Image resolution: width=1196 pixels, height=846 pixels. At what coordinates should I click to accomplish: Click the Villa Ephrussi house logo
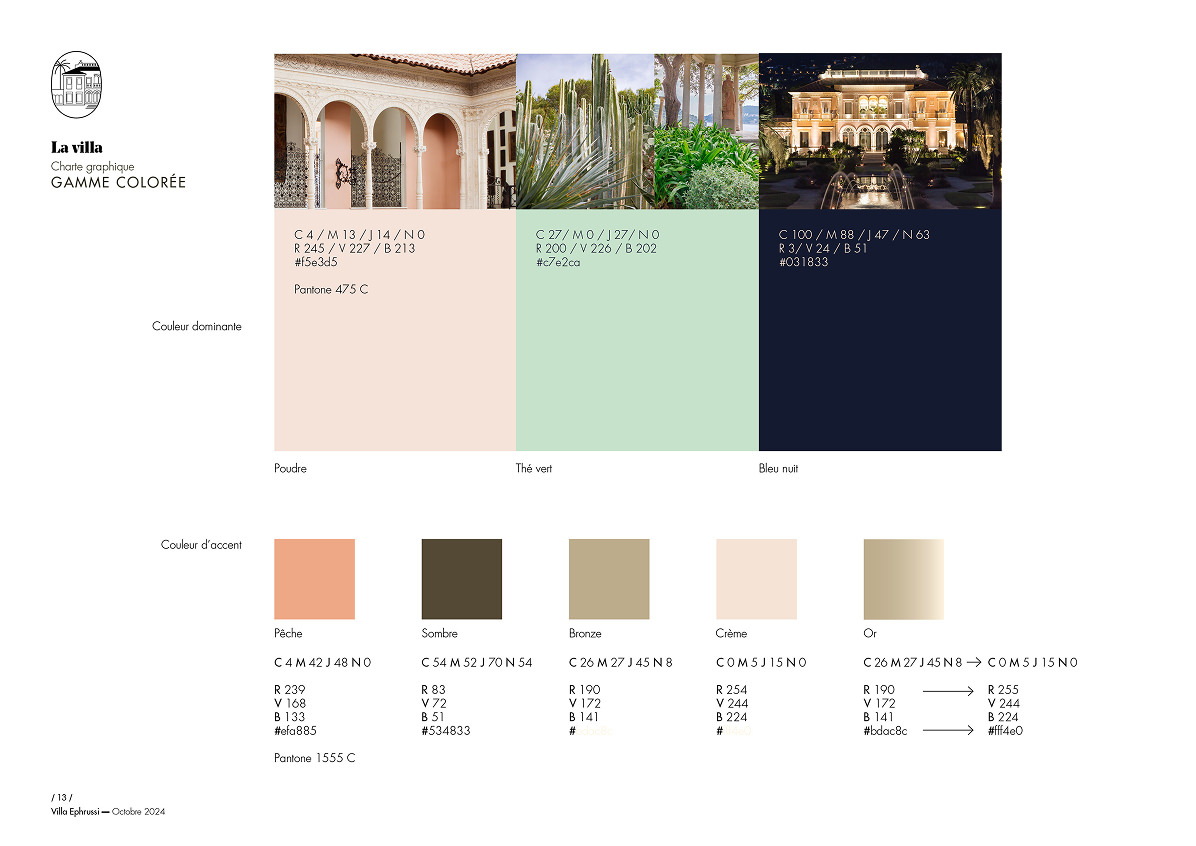[75, 83]
